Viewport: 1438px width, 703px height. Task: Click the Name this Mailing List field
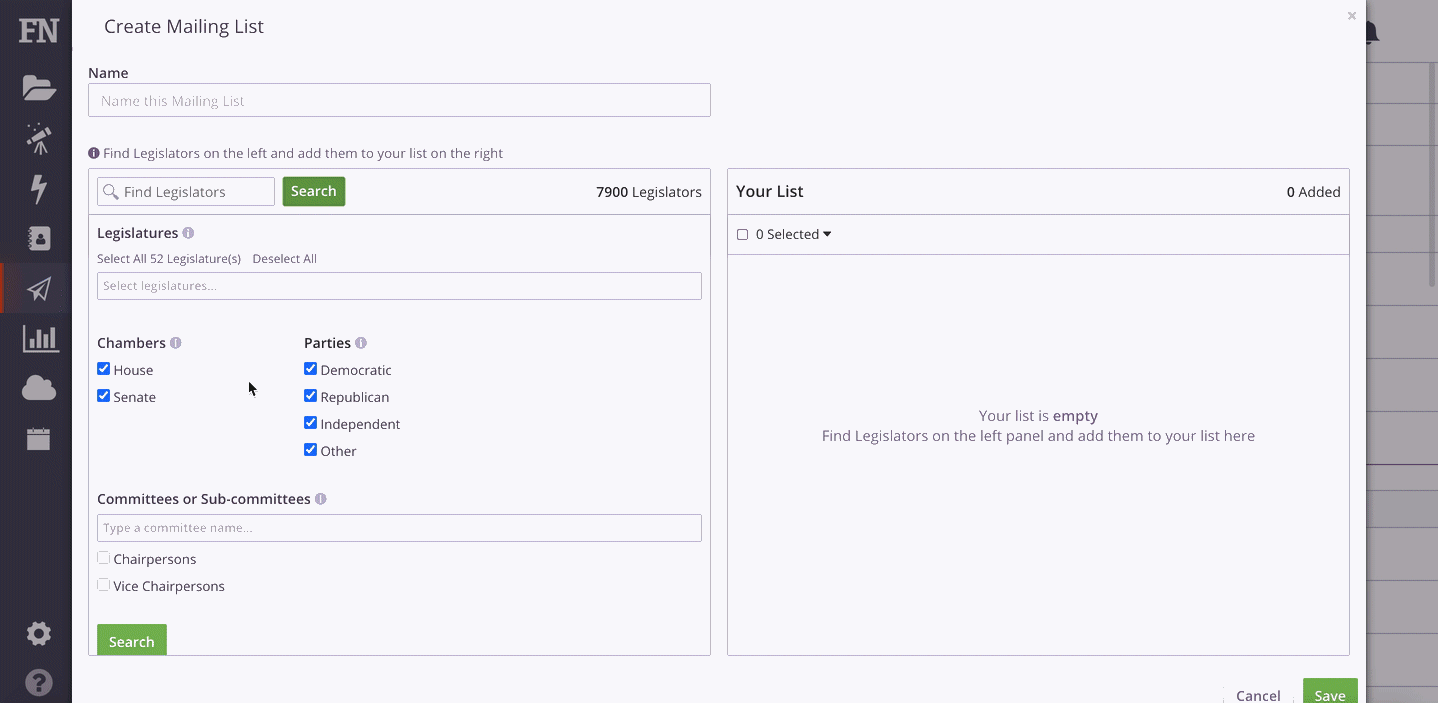click(399, 100)
